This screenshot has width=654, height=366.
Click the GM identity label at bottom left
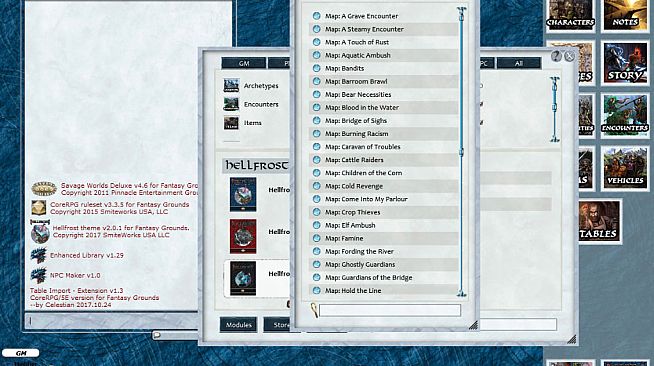click(21, 353)
